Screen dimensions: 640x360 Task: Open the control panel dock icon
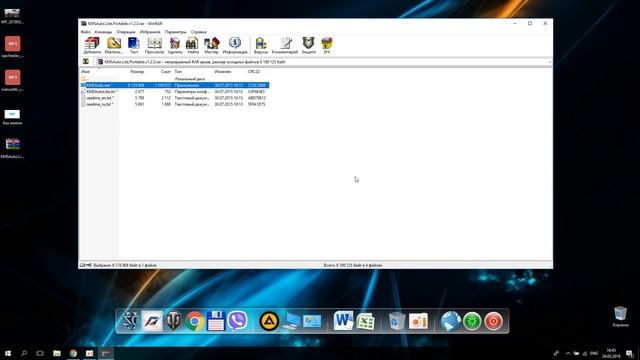(312, 321)
